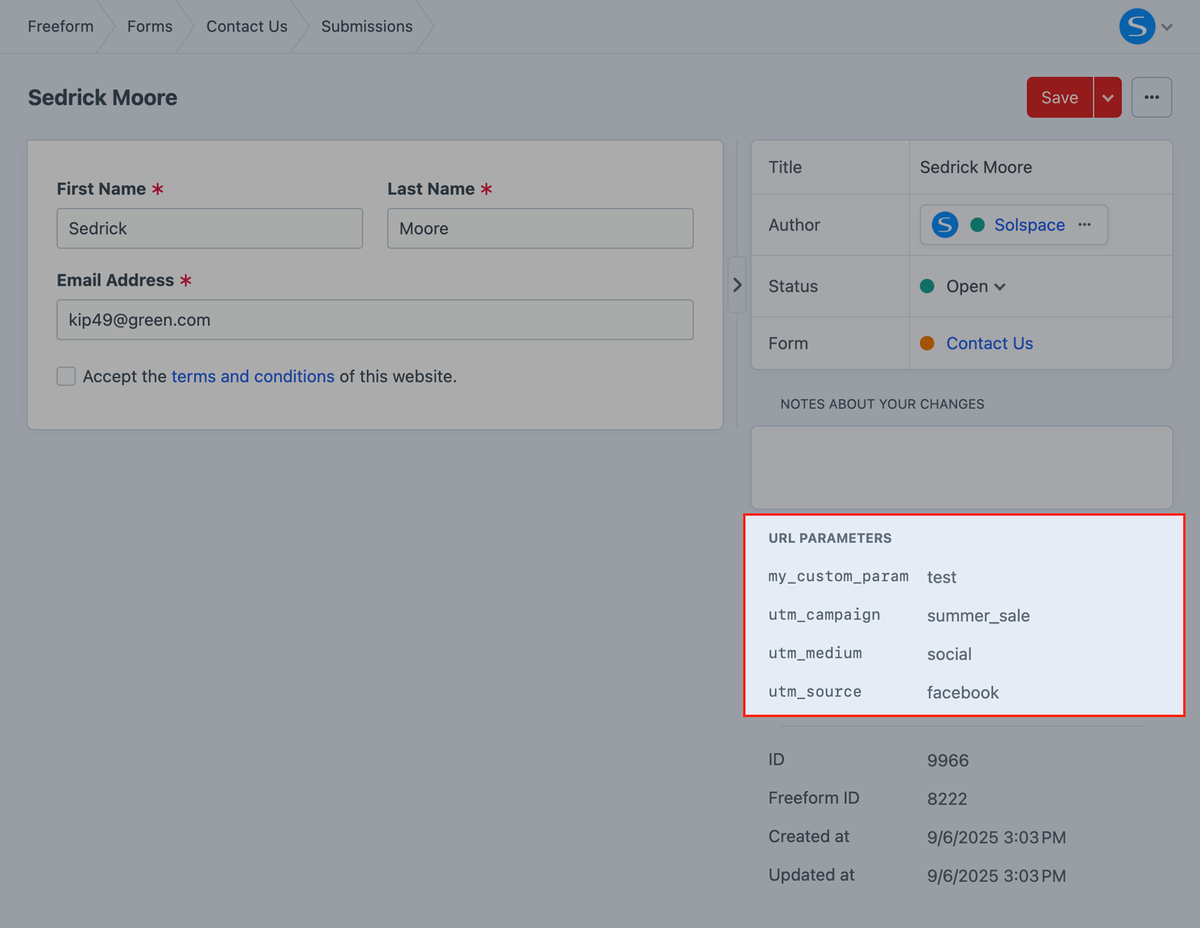Go to the Submissions breadcrumb
The width and height of the screenshot is (1200, 928).
pyautogui.click(x=367, y=27)
